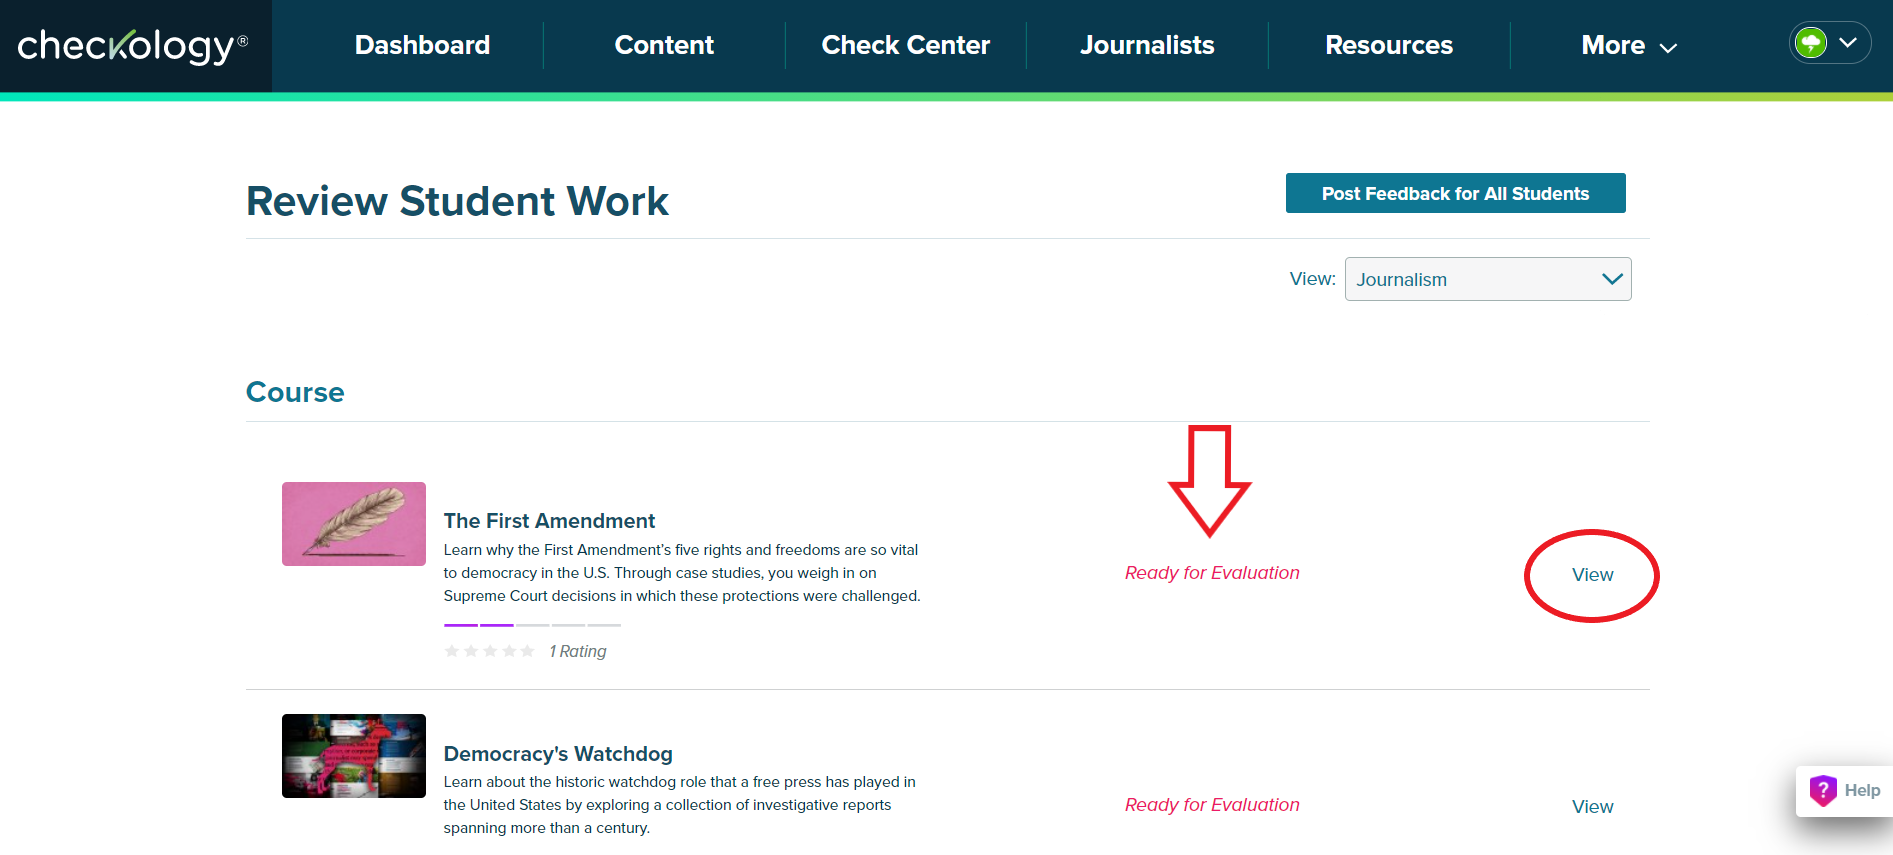Open the Journalism view dropdown
Viewport: 1893px width, 855px height.
(x=1487, y=279)
